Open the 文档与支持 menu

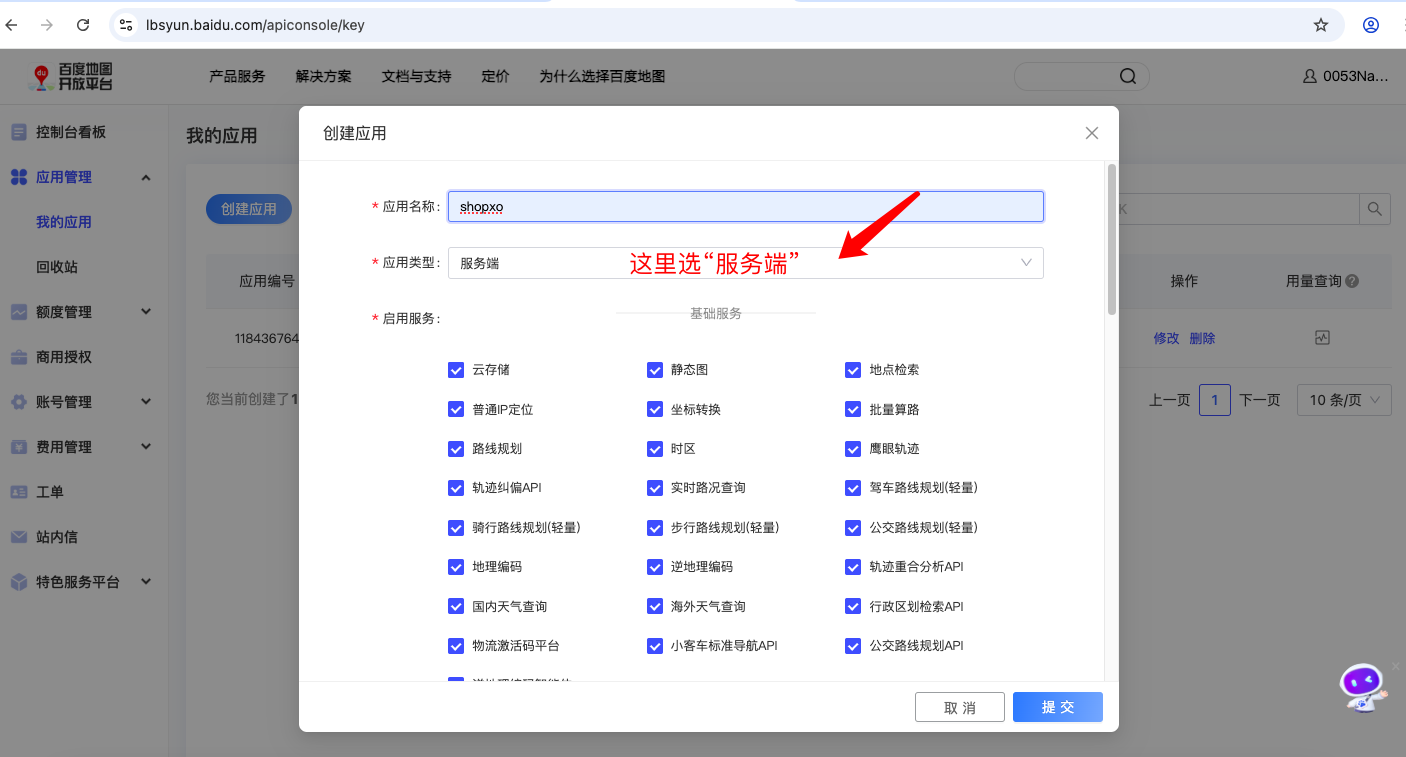click(416, 76)
